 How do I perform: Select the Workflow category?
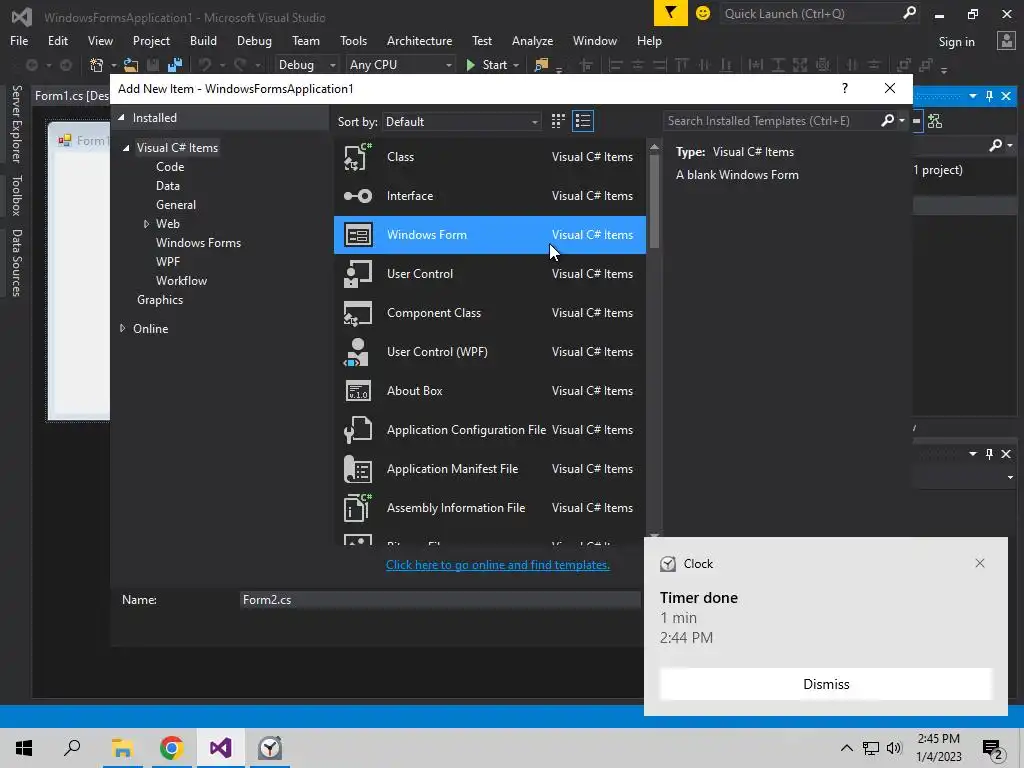tap(182, 281)
